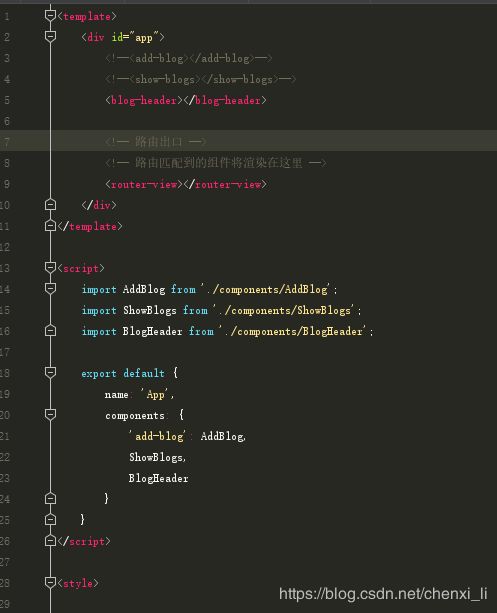Click line number 1 in the gutter
Screen dimensions: 497x613
pyautogui.click(x=7, y=16)
